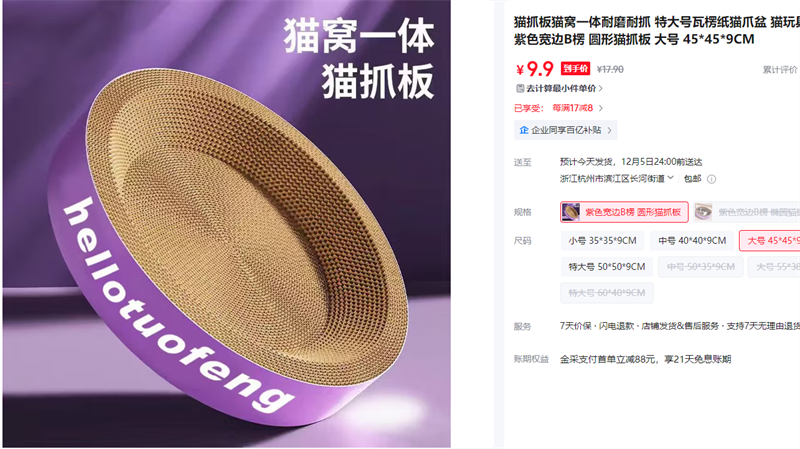Viewport: 800px width, 449px height.
Task: Open 企业同享百亿补贴 subsidy link
Action: (566, 130)
